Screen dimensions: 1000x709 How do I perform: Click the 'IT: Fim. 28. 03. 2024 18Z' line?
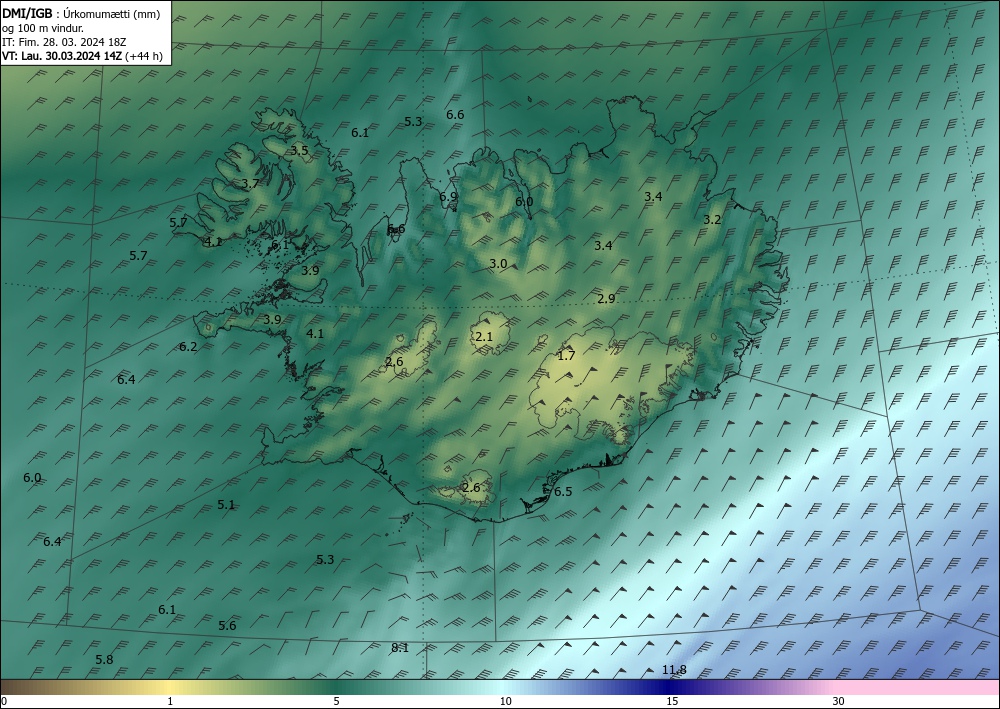[64, 42]
